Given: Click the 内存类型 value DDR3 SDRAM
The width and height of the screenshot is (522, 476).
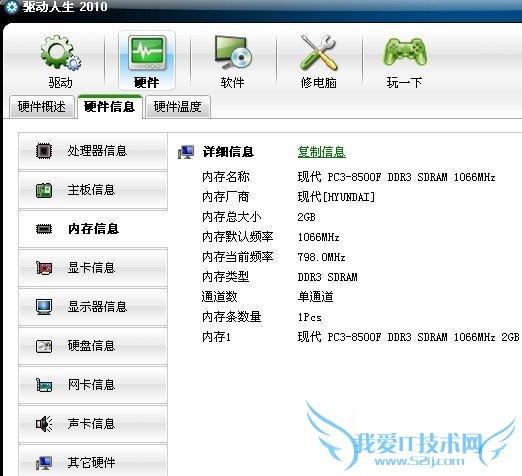Looking at the screenshot, I should [x=327, y=277].
